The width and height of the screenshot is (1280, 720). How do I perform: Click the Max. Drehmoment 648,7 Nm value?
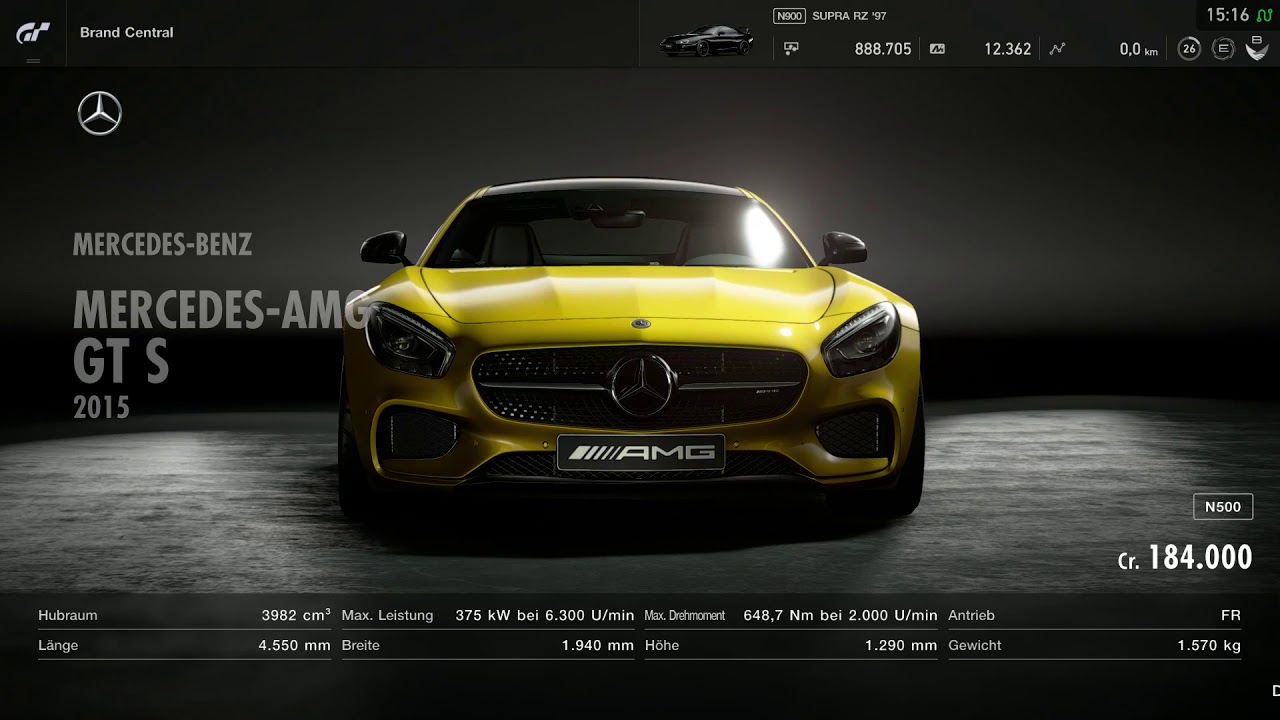(x=840, y=615)
